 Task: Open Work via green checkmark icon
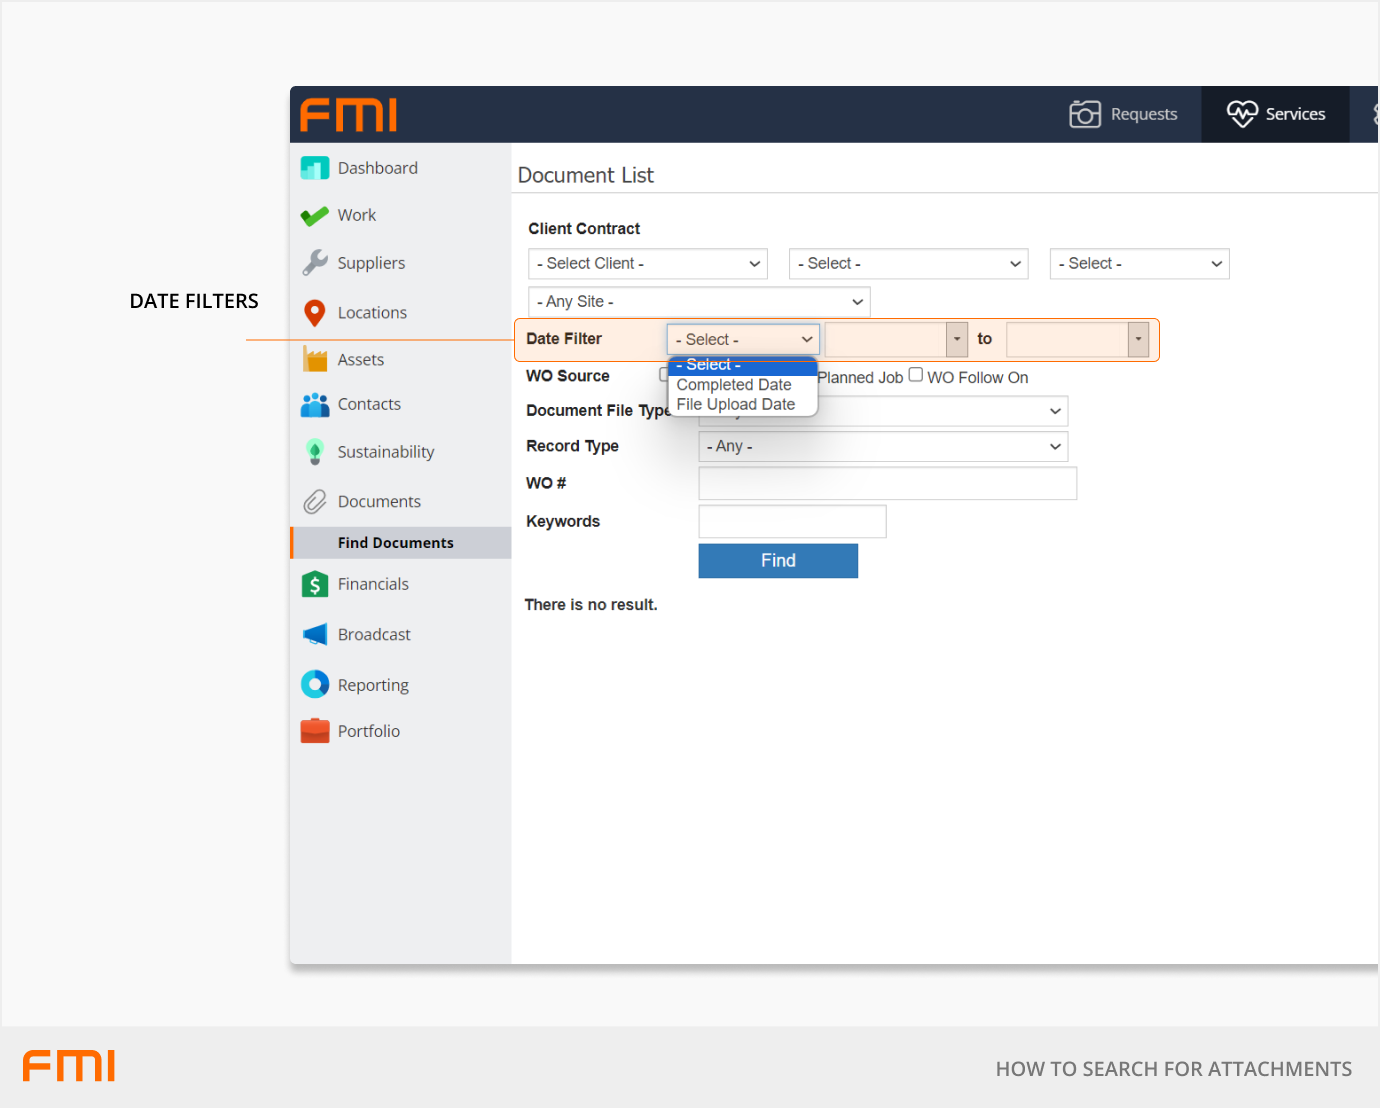click(x=314, y=216)
